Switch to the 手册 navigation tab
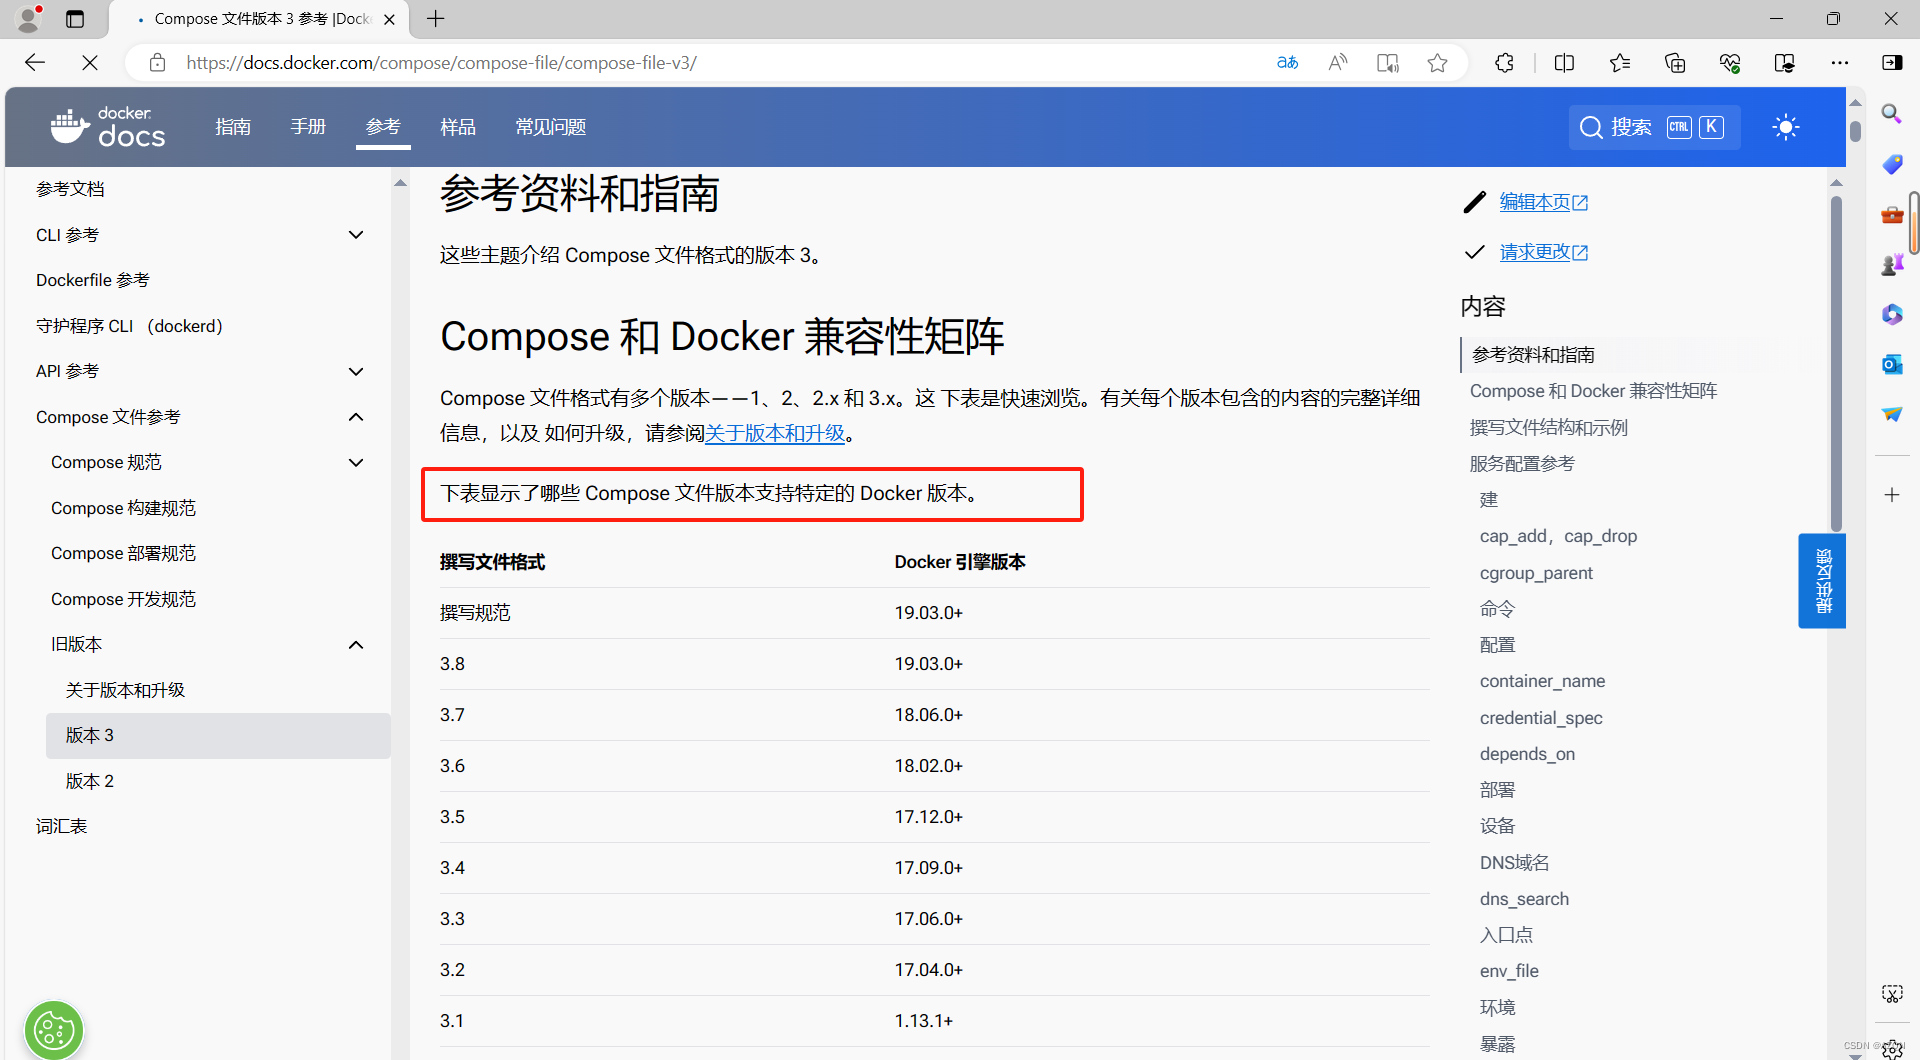 point(307,126)
